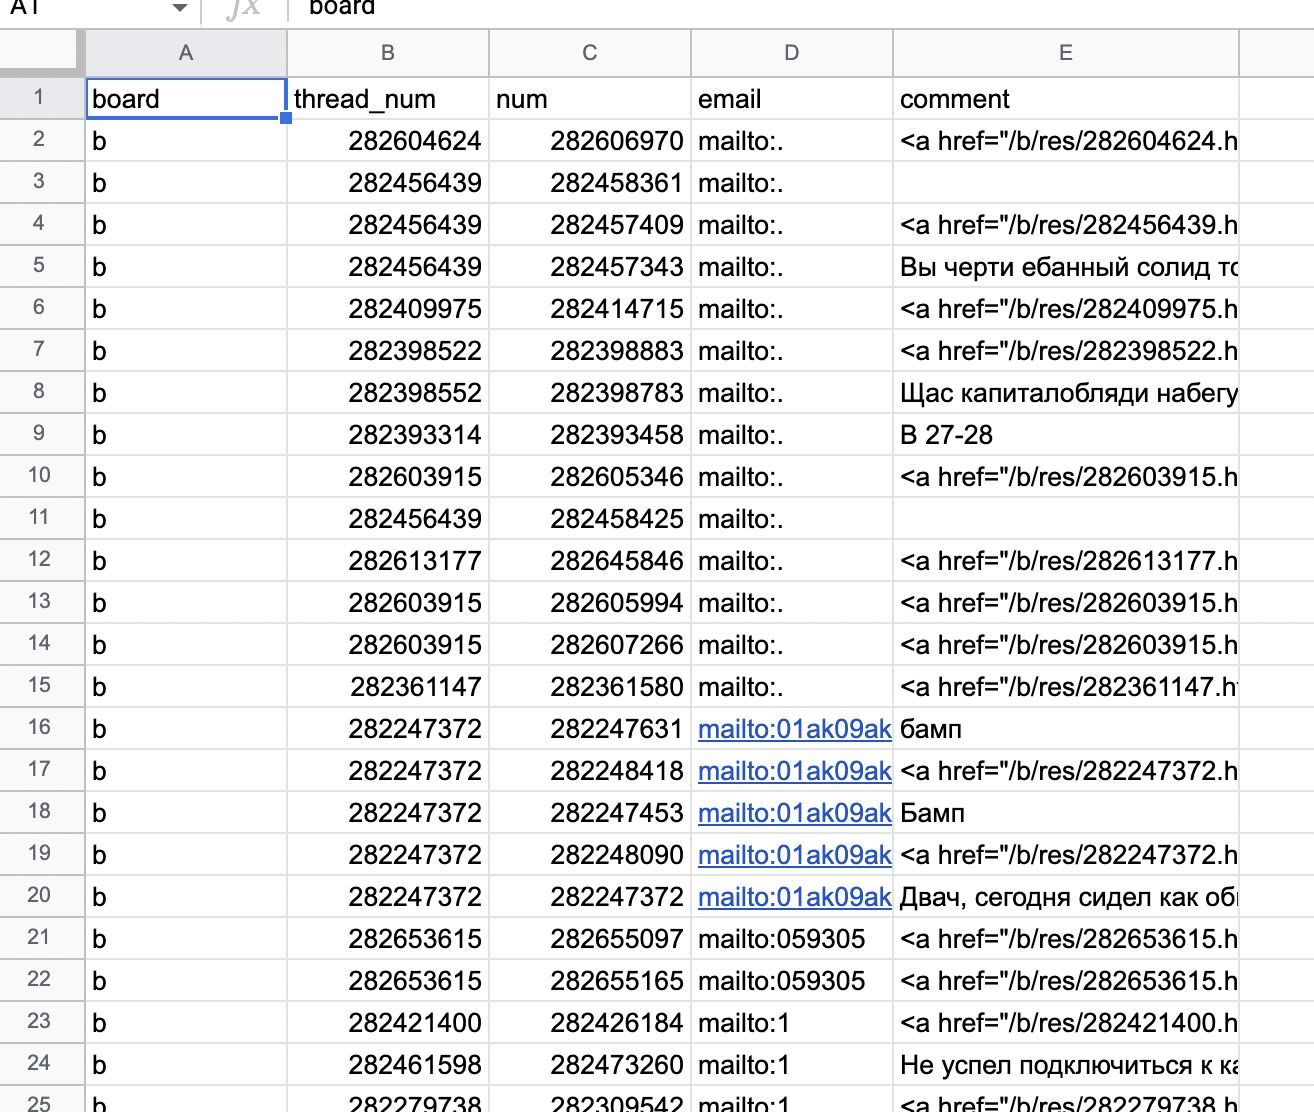The image size is (1314, 1112).
Task: Select column B header
Action: [x=388, y=53]
